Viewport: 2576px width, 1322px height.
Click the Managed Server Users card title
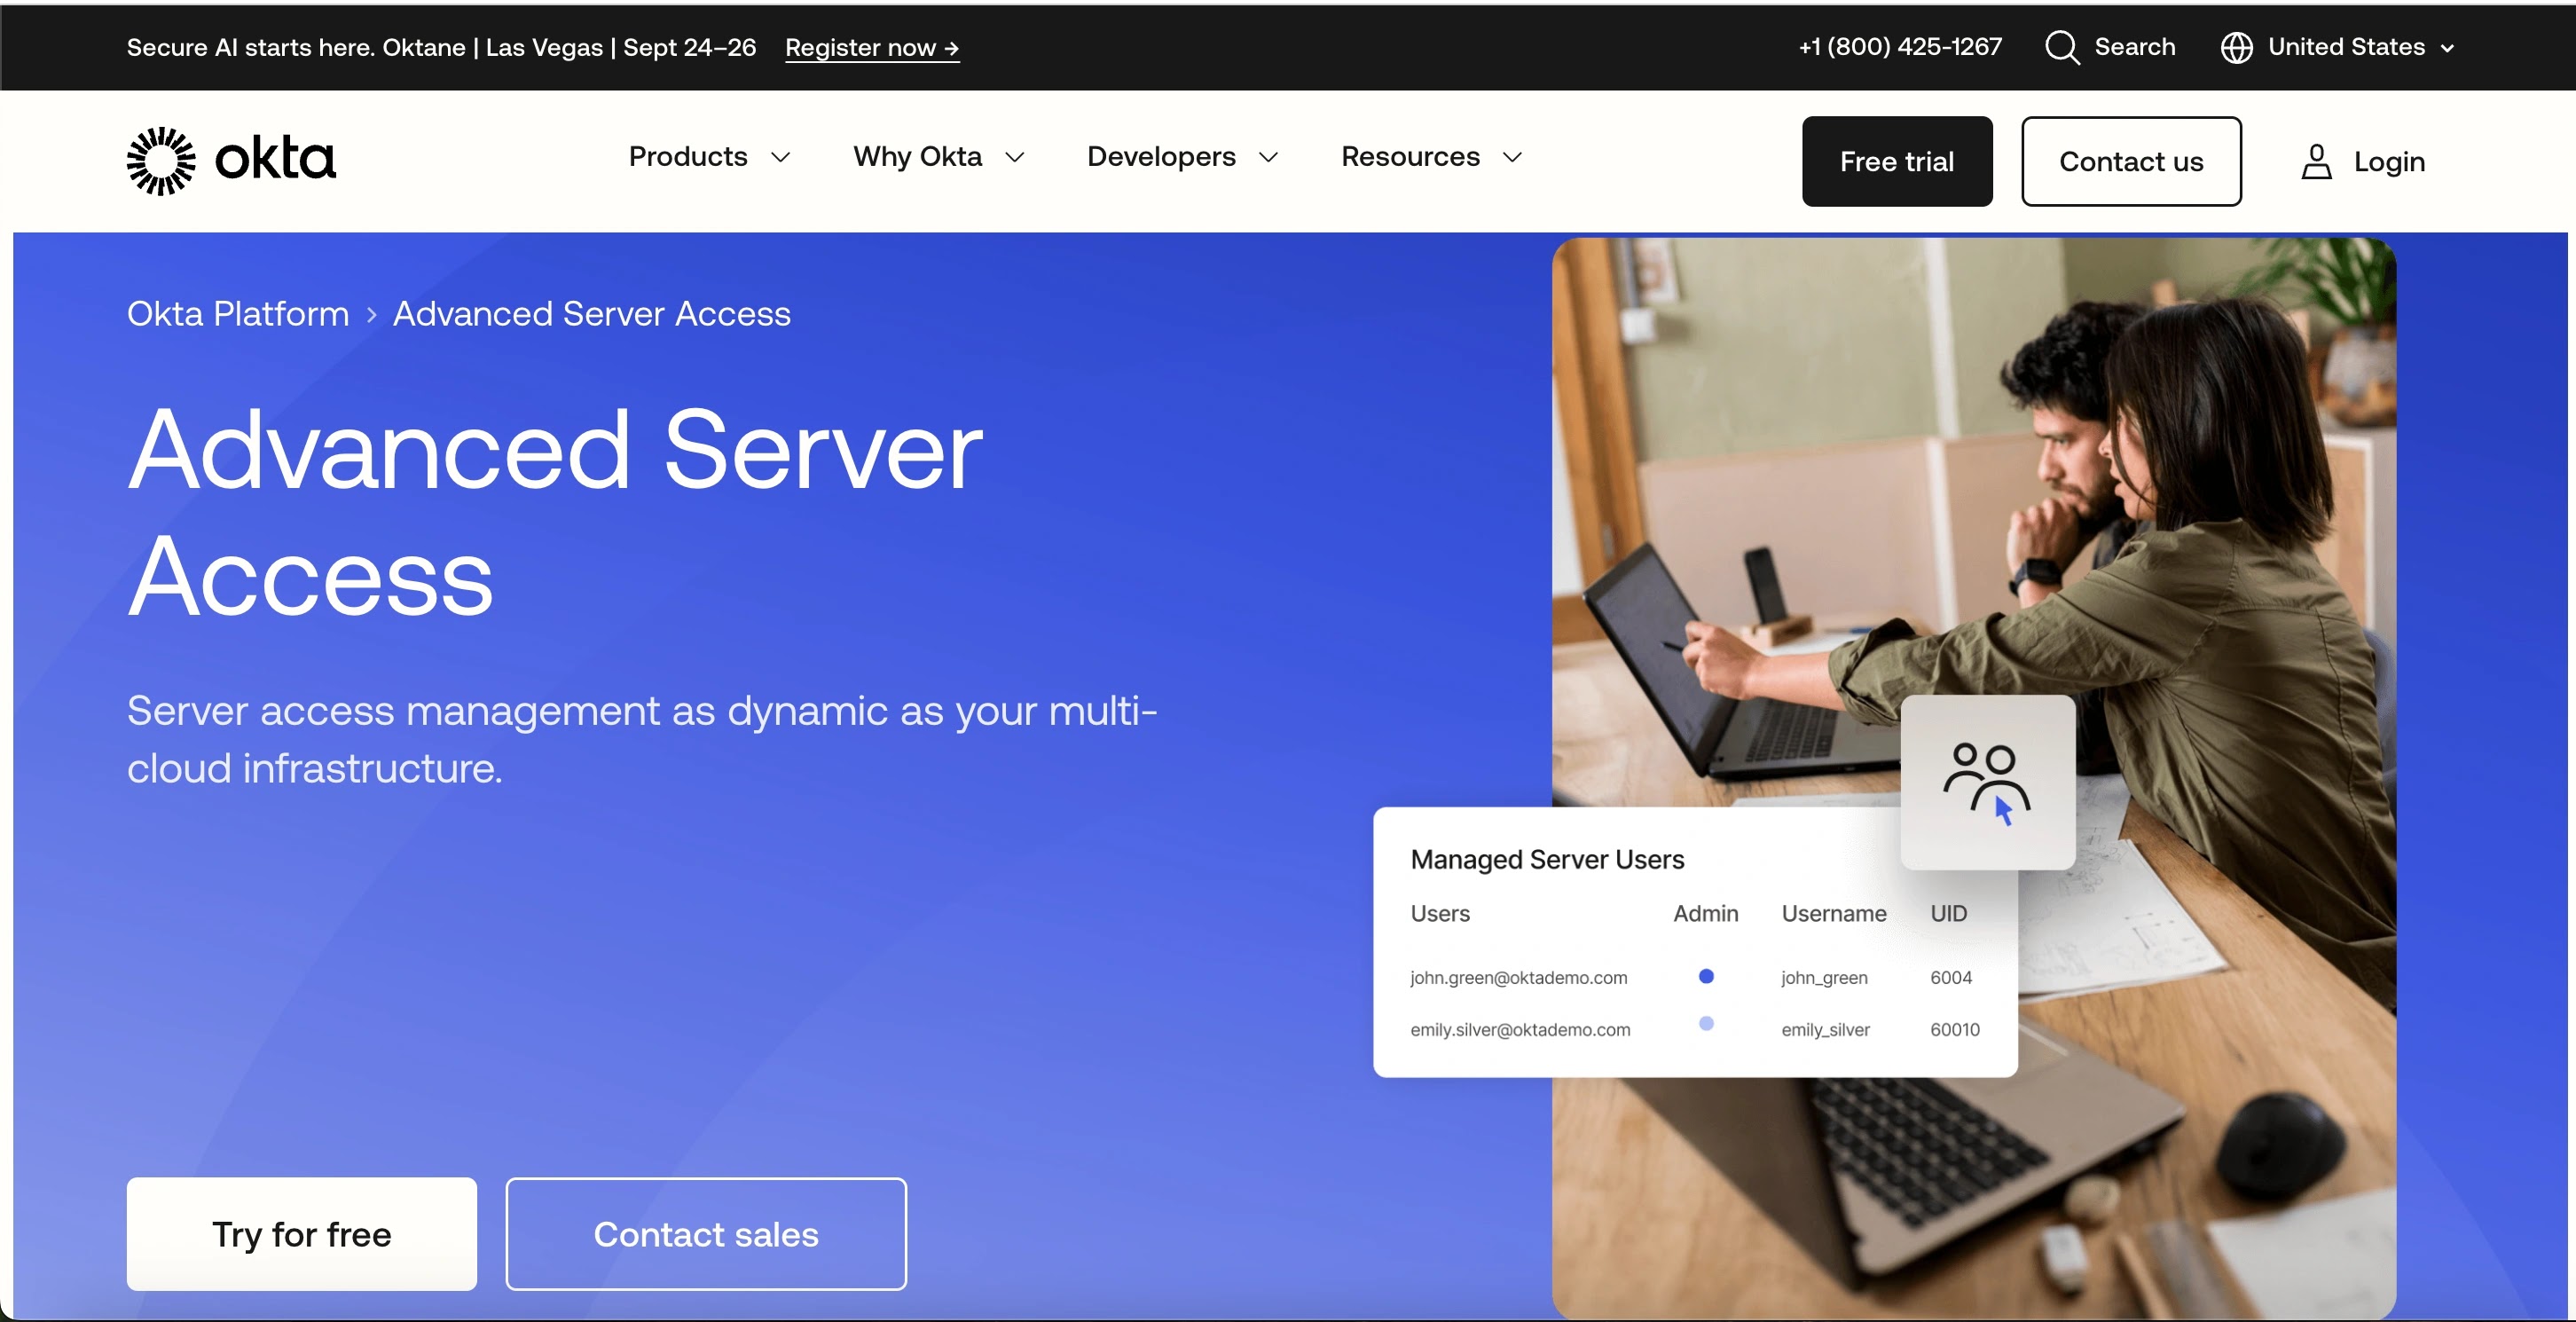1546,859
